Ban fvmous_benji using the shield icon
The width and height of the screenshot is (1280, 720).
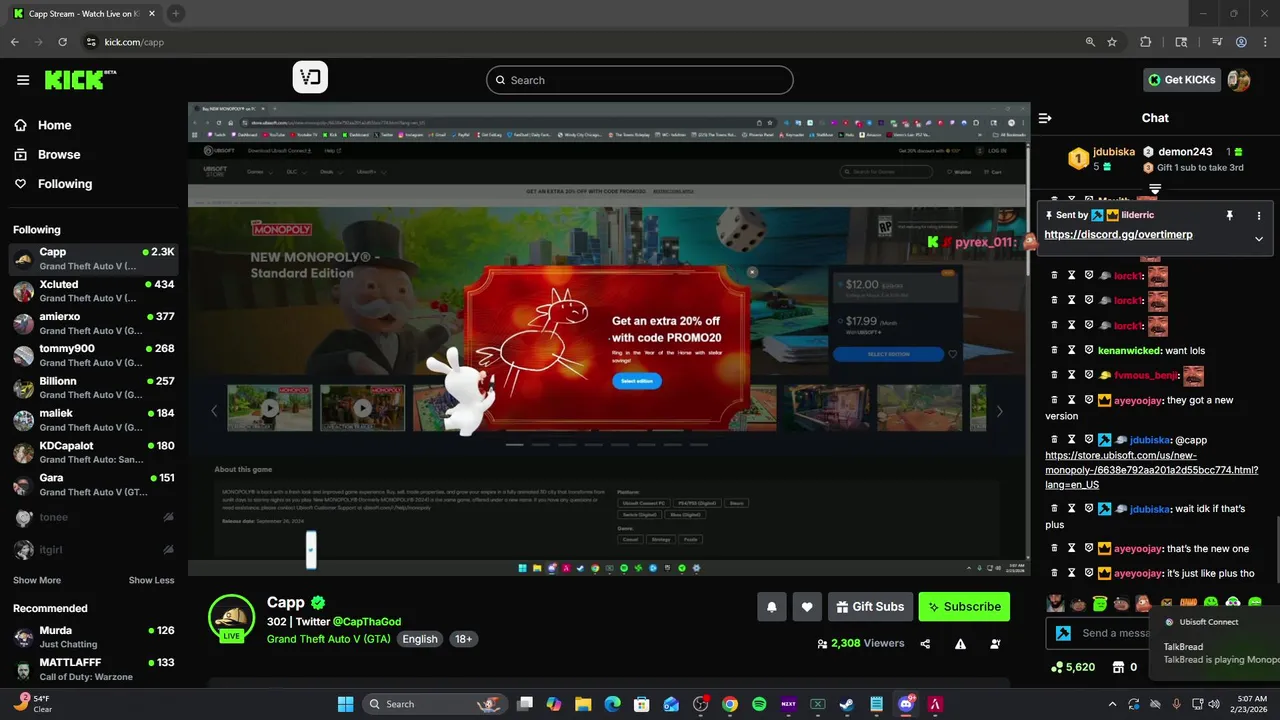pos(1089,375)
